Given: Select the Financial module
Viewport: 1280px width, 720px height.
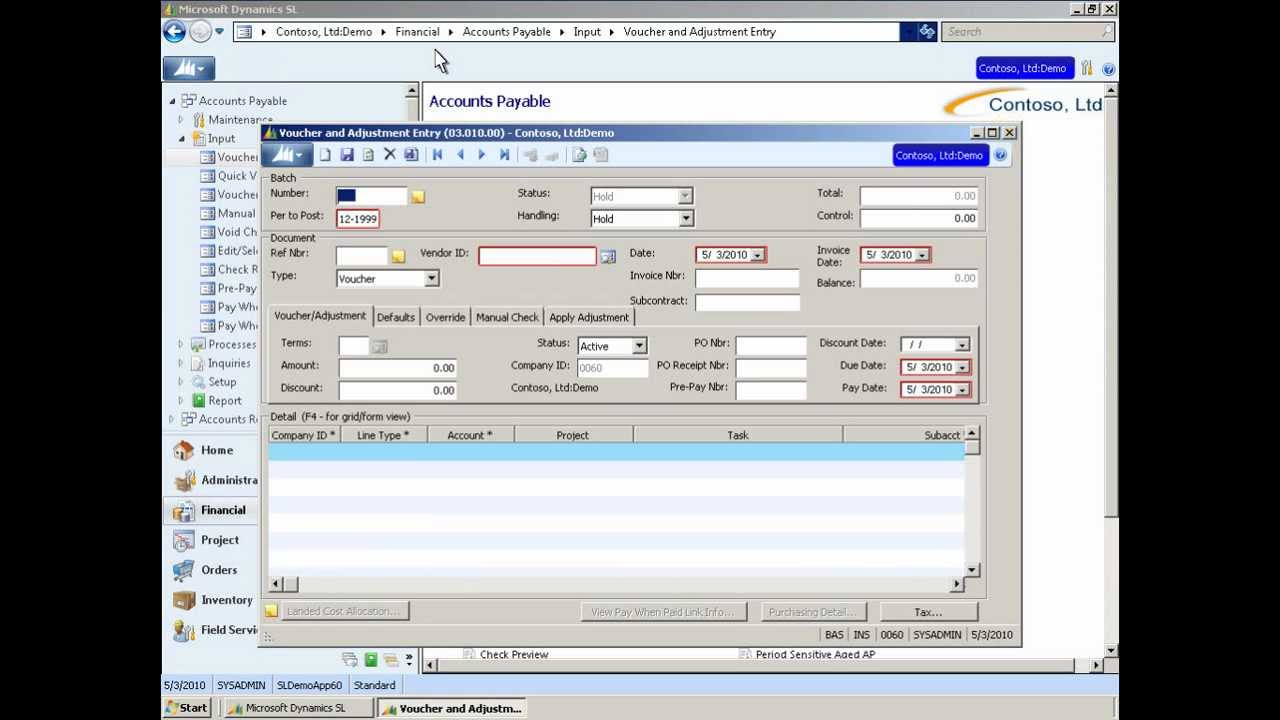Looking at the screenshot, I should (222, 510).
